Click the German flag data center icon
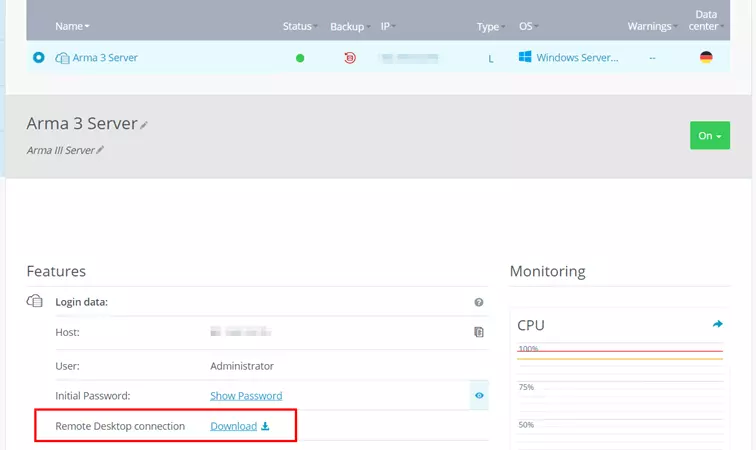Viewport: 756px width, 450px height. [x=706, y=57]
